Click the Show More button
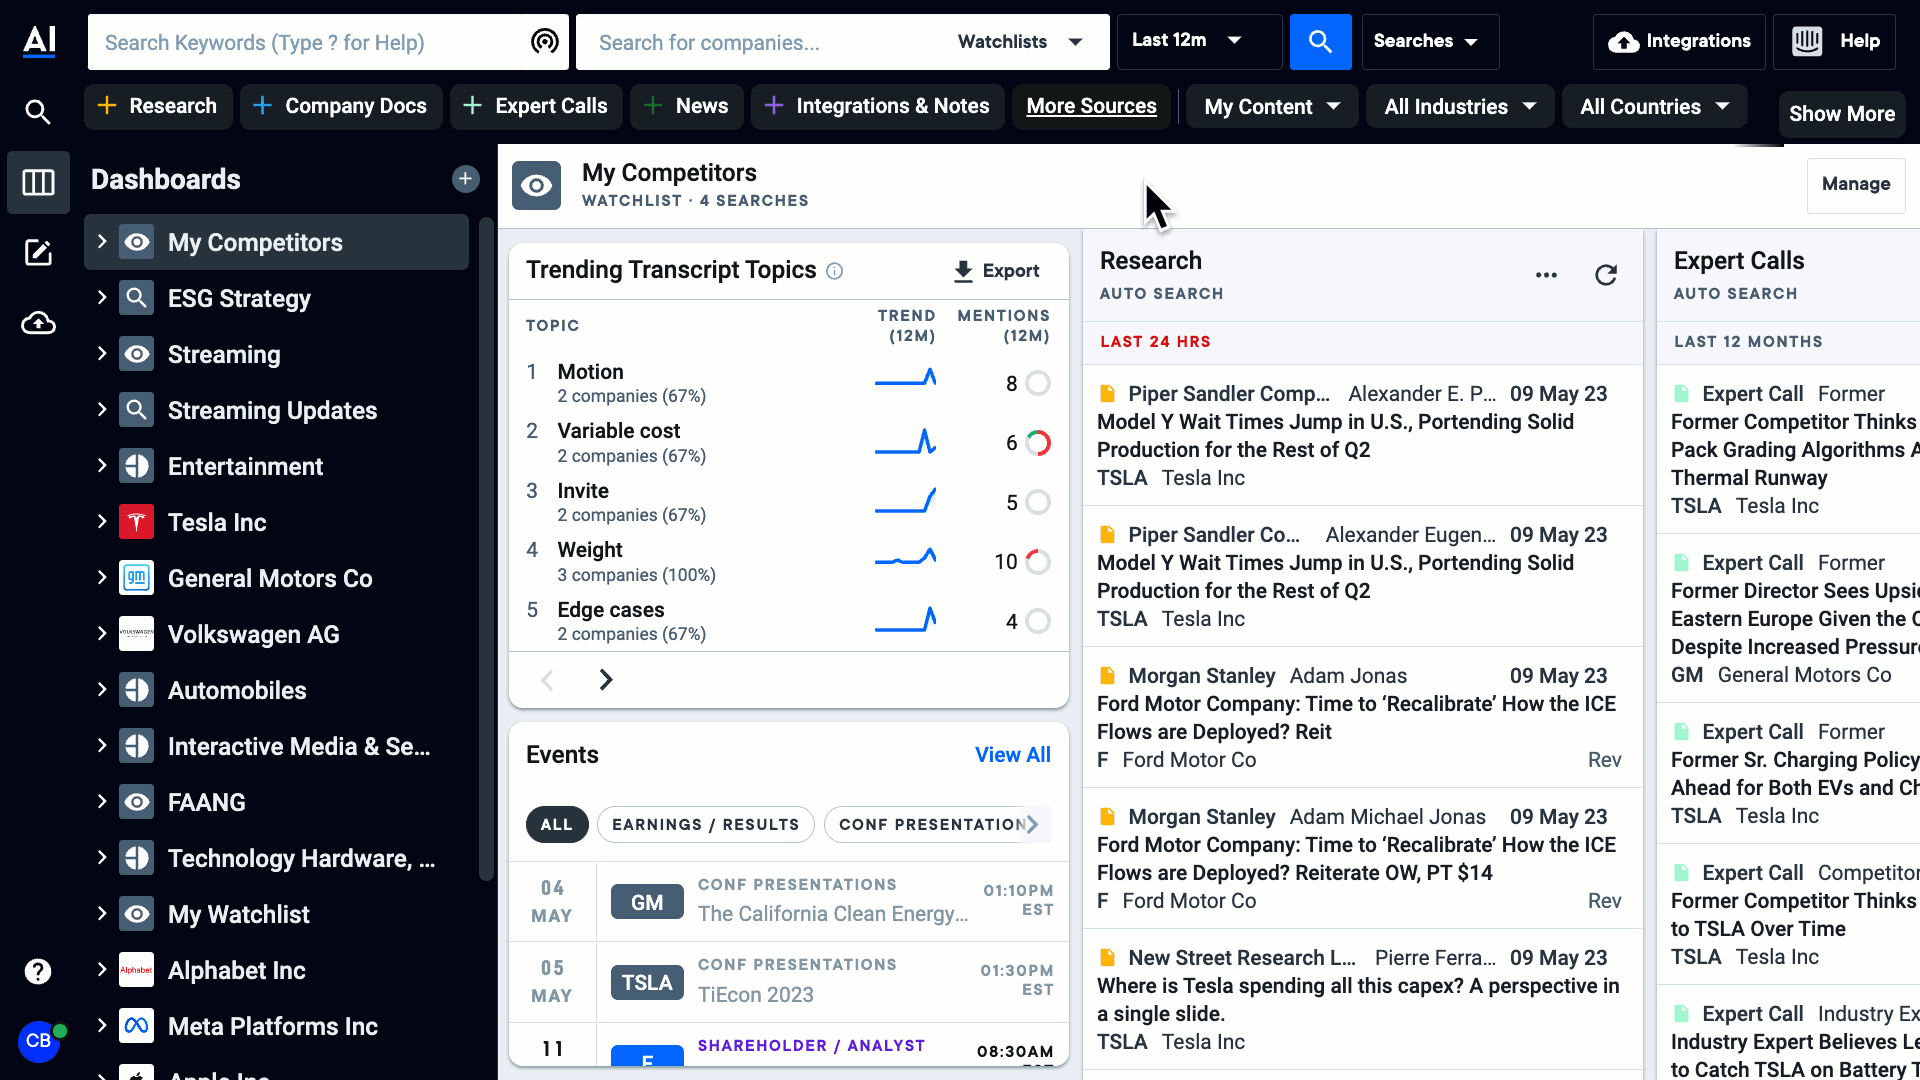 [1842, 114]
